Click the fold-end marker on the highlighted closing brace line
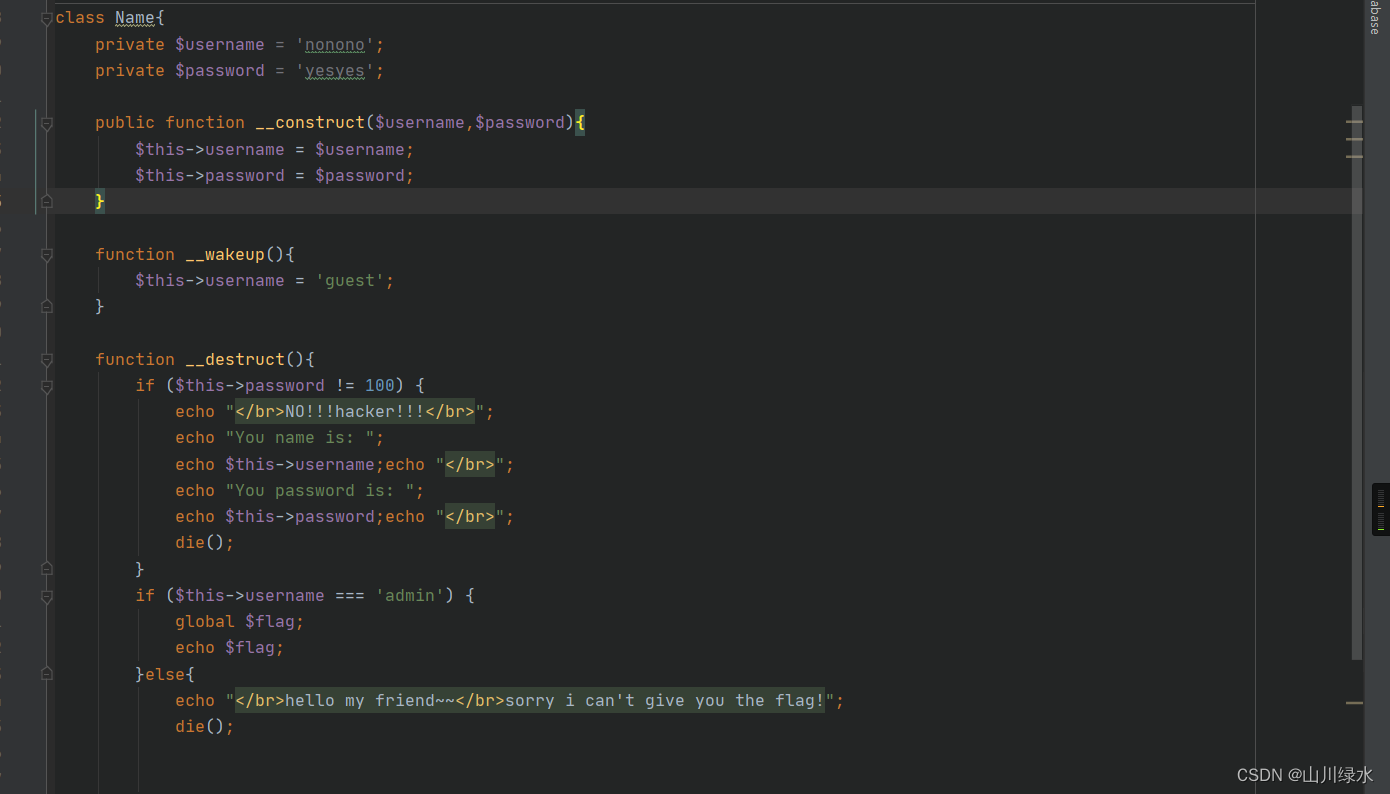Screen dimensions: 1390x794 click(46, 201)
